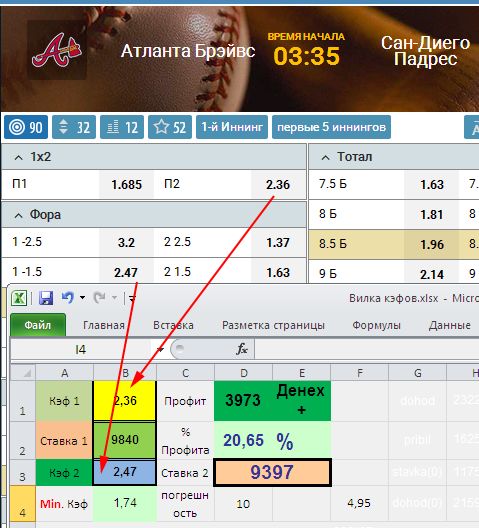
Task: Open the Данные ribbon tab
Action: (449, 325)
